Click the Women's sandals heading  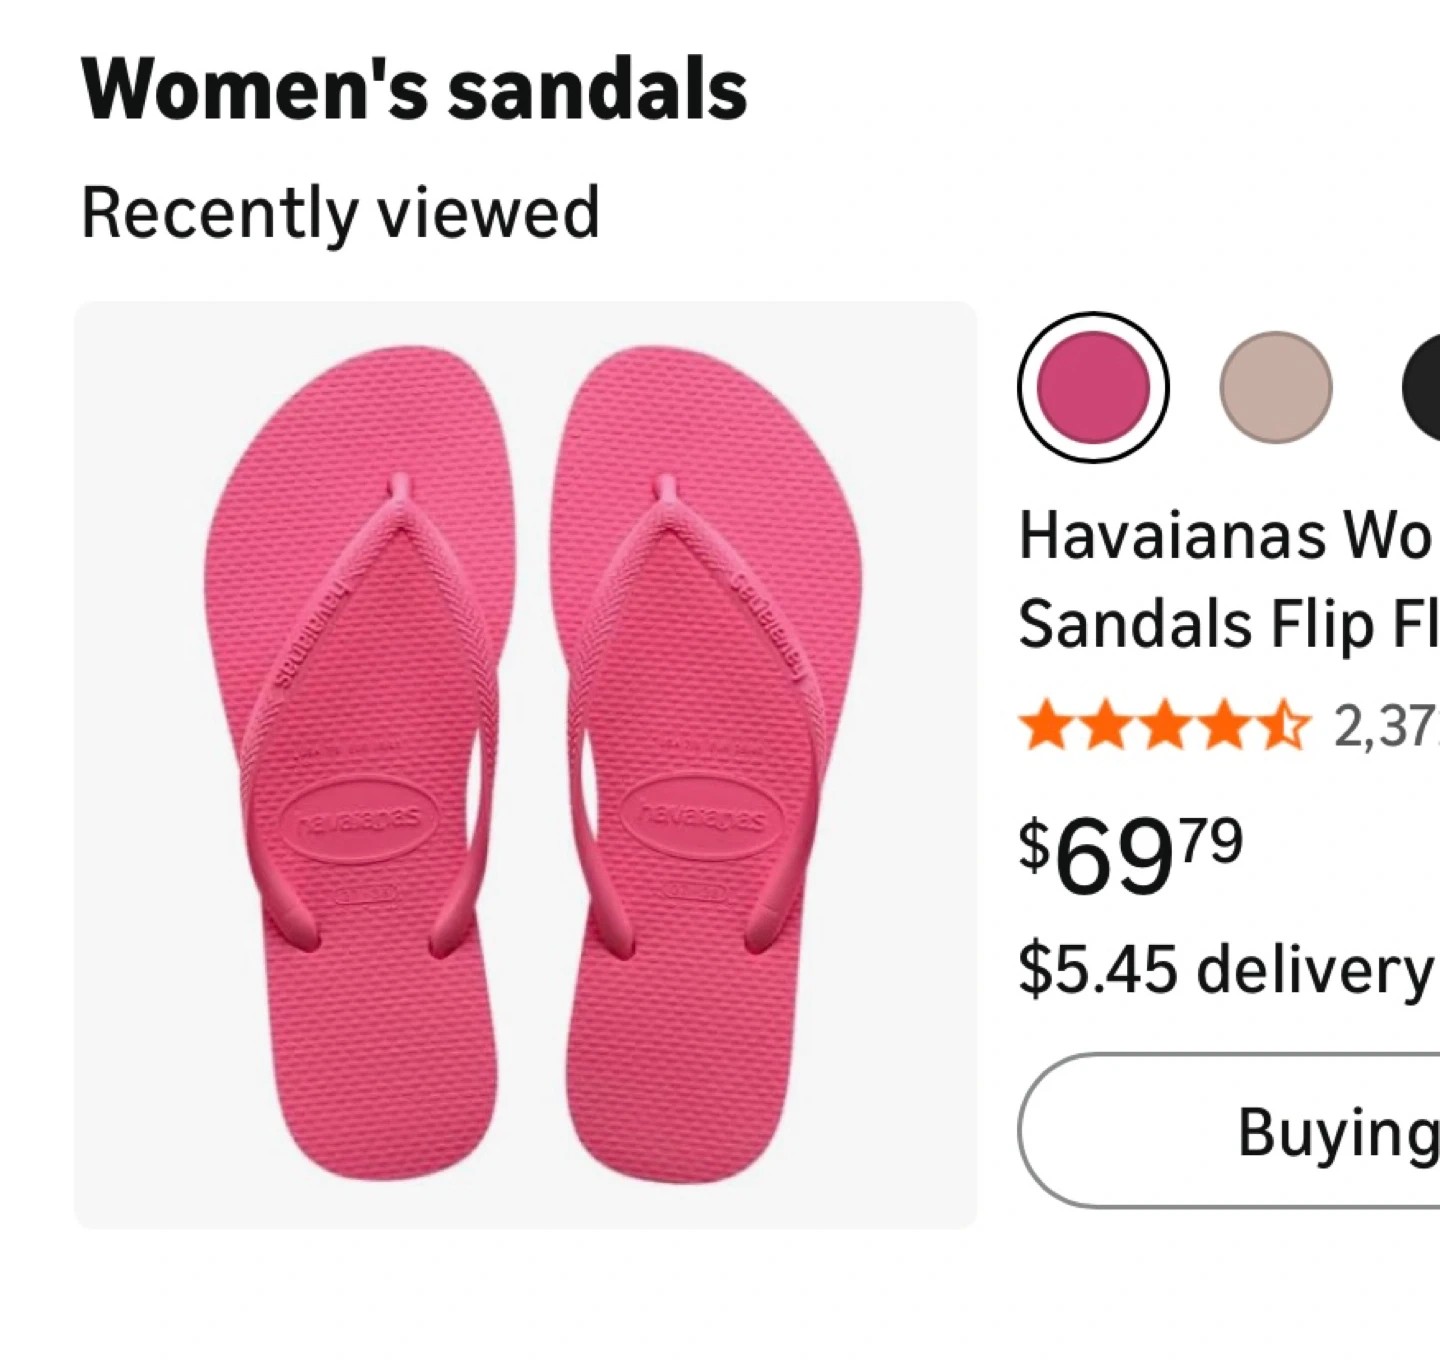click(x=414, y=90)
